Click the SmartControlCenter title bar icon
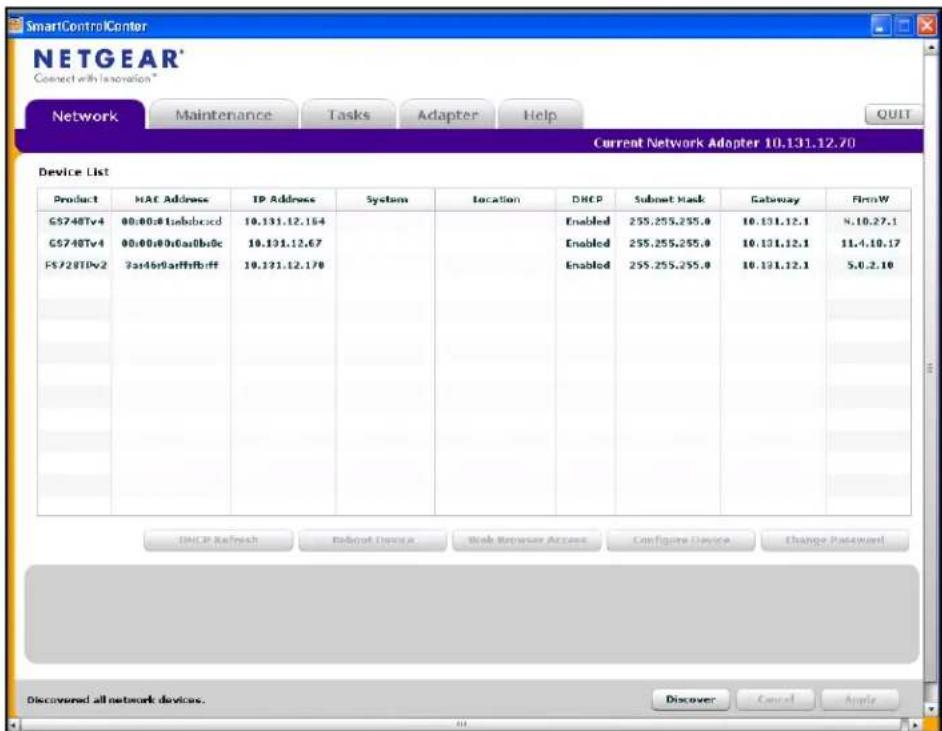942x731 pixels. click(15, 26)
